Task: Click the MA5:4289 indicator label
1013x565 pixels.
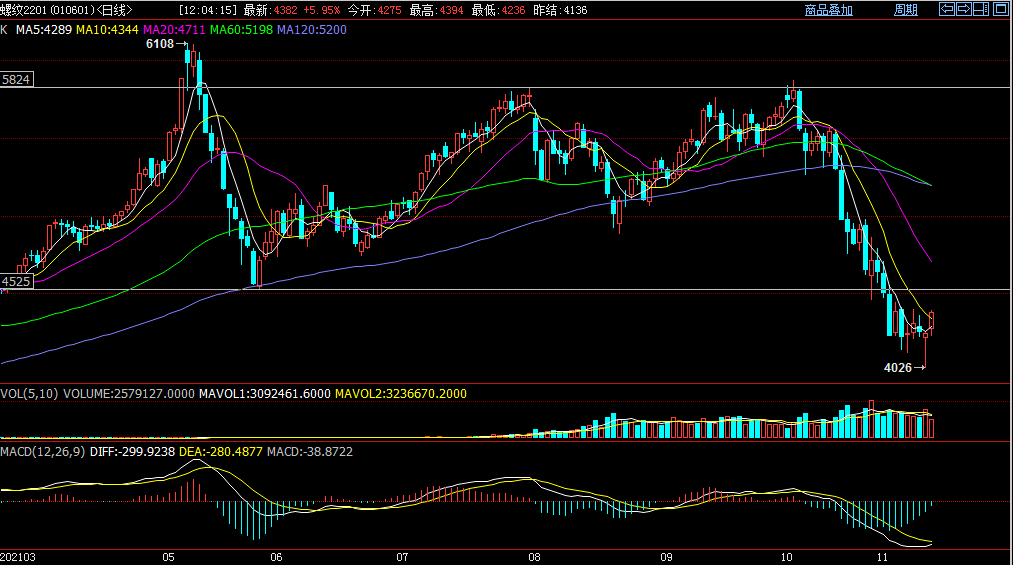Action: tap(44, 30)
